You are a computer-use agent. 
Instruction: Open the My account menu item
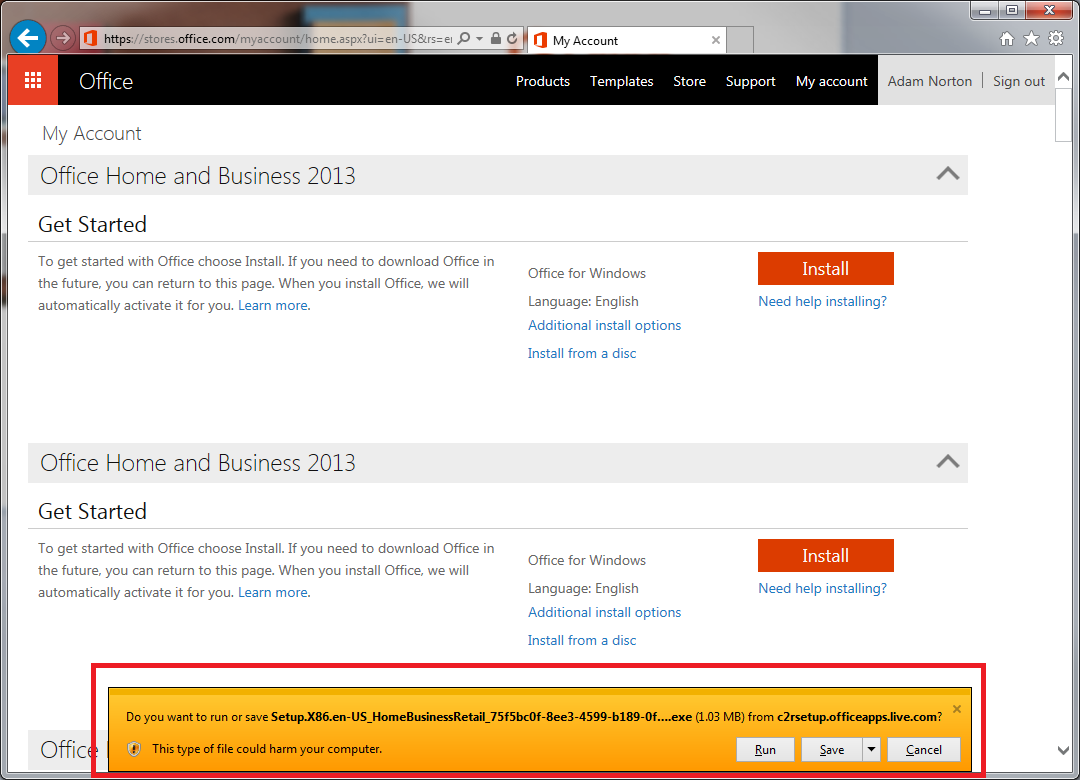[831, 81]
